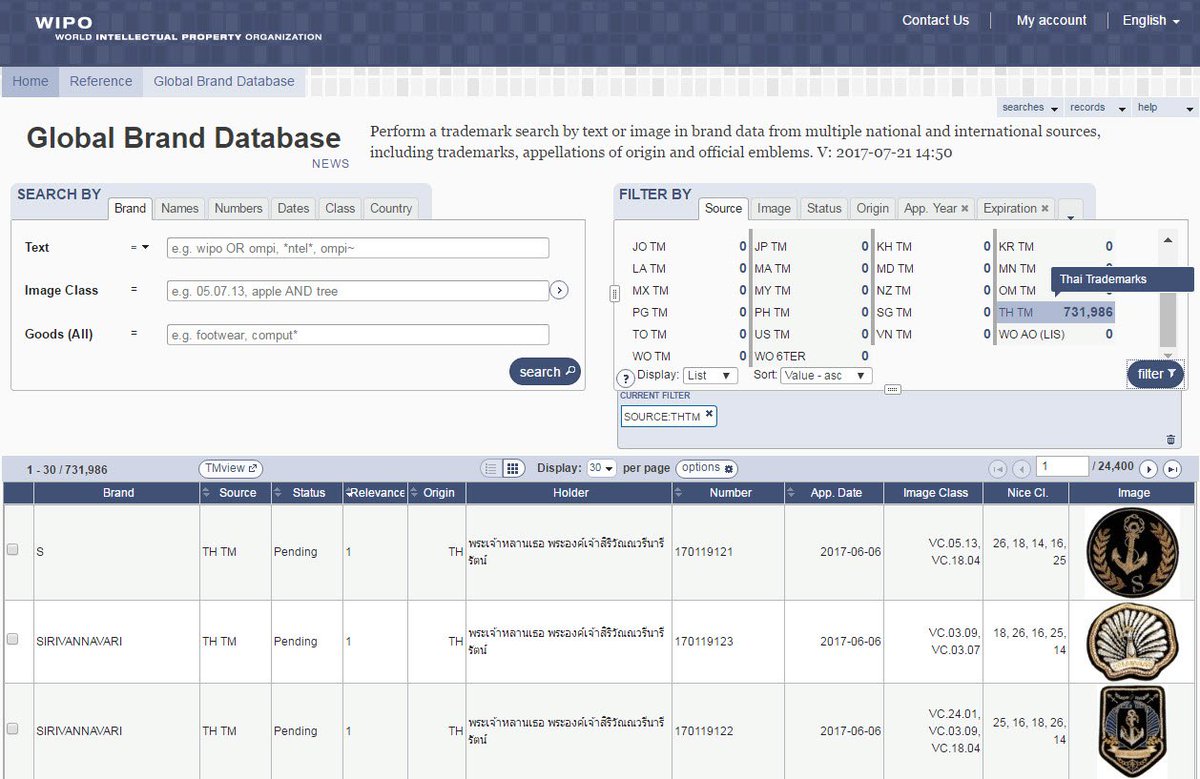Switch to the Country search tab

click(391, 208)
